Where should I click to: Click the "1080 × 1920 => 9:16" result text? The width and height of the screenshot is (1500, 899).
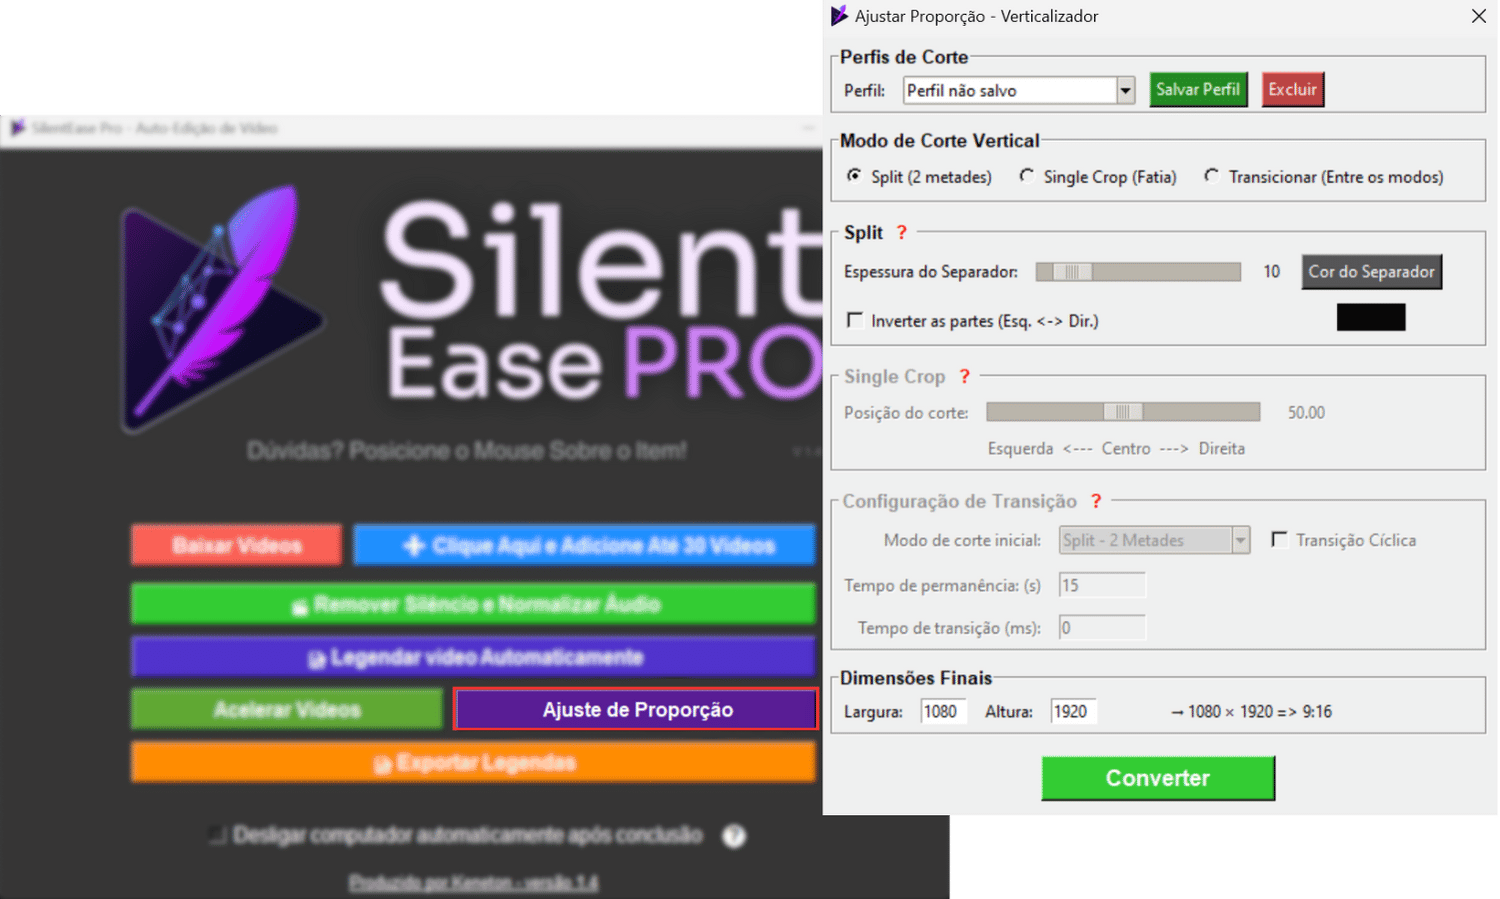tap(1260, 711)
